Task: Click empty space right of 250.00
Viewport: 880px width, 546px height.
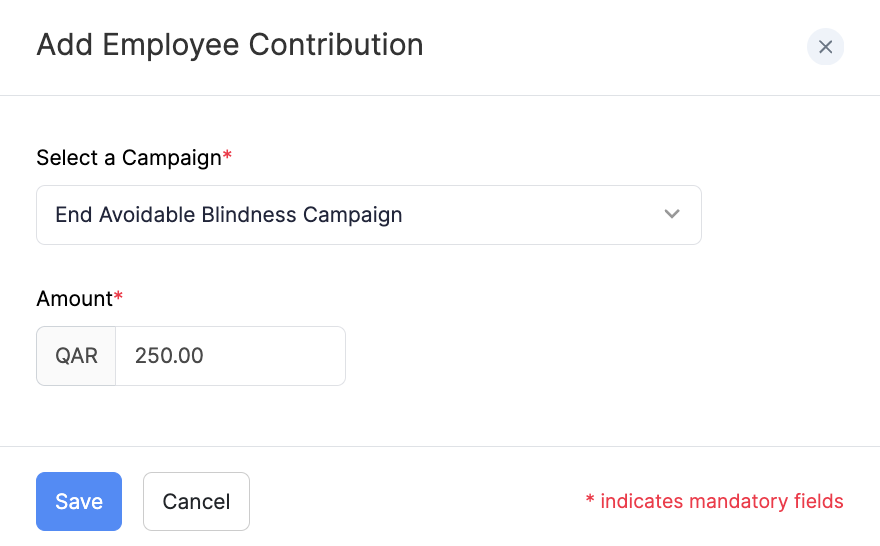Action: 280,356
